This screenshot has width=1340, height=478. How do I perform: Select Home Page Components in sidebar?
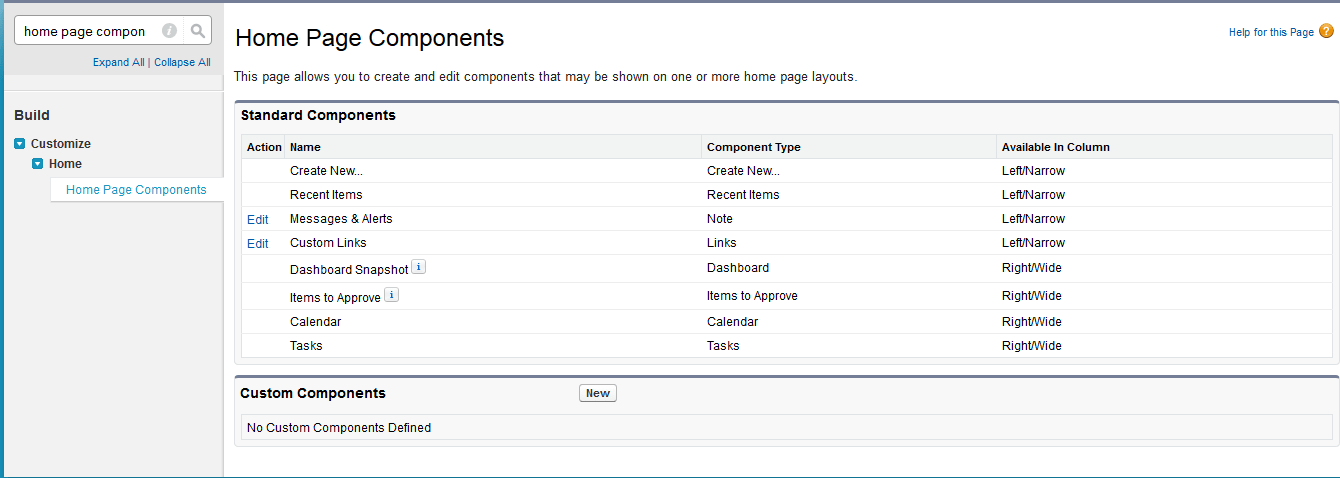tap(136, 190)
